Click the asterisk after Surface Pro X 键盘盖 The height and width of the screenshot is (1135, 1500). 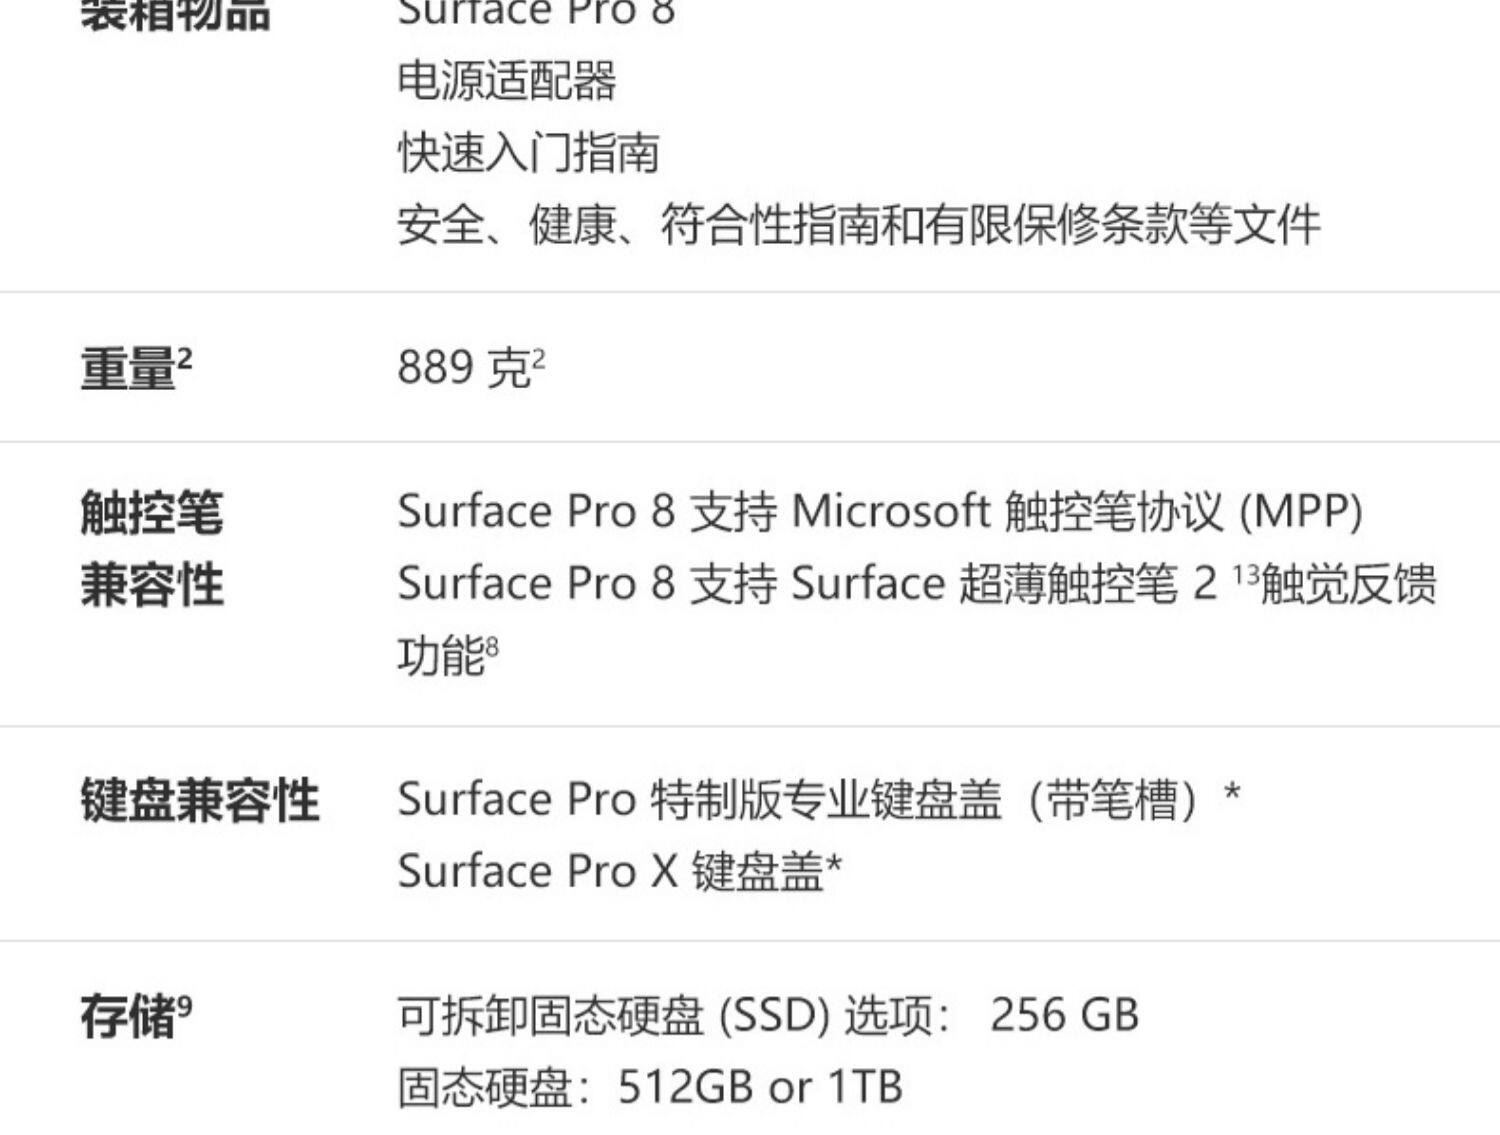click(x=834, y=867)
